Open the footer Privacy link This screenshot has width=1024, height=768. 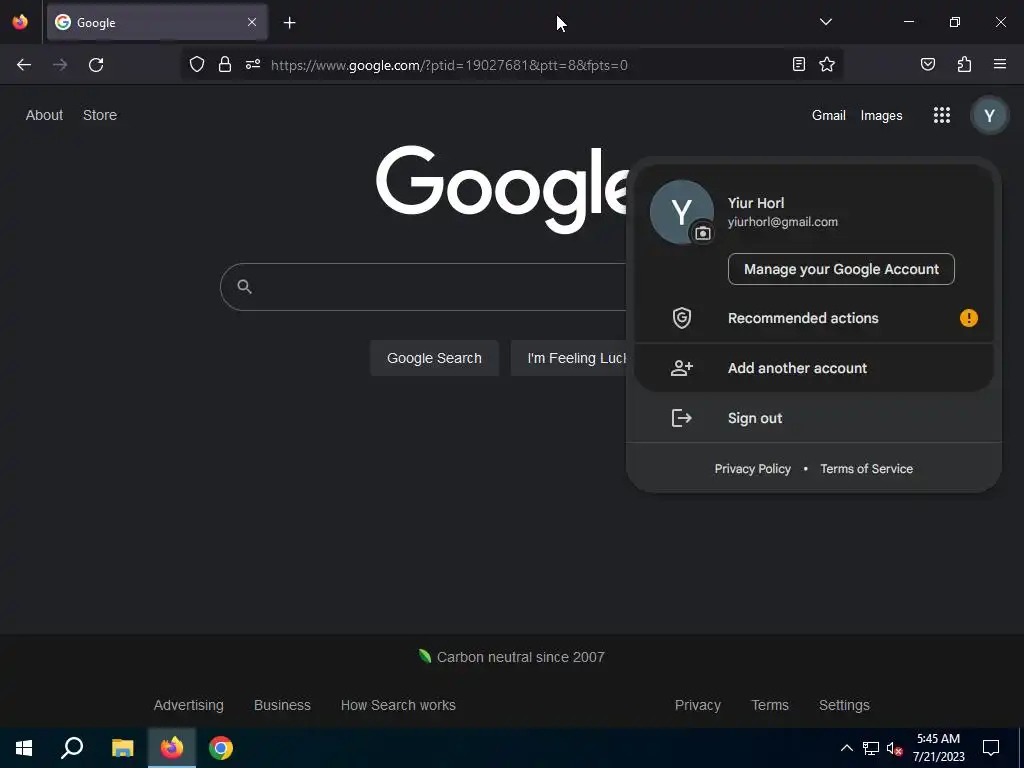point(697,705)
